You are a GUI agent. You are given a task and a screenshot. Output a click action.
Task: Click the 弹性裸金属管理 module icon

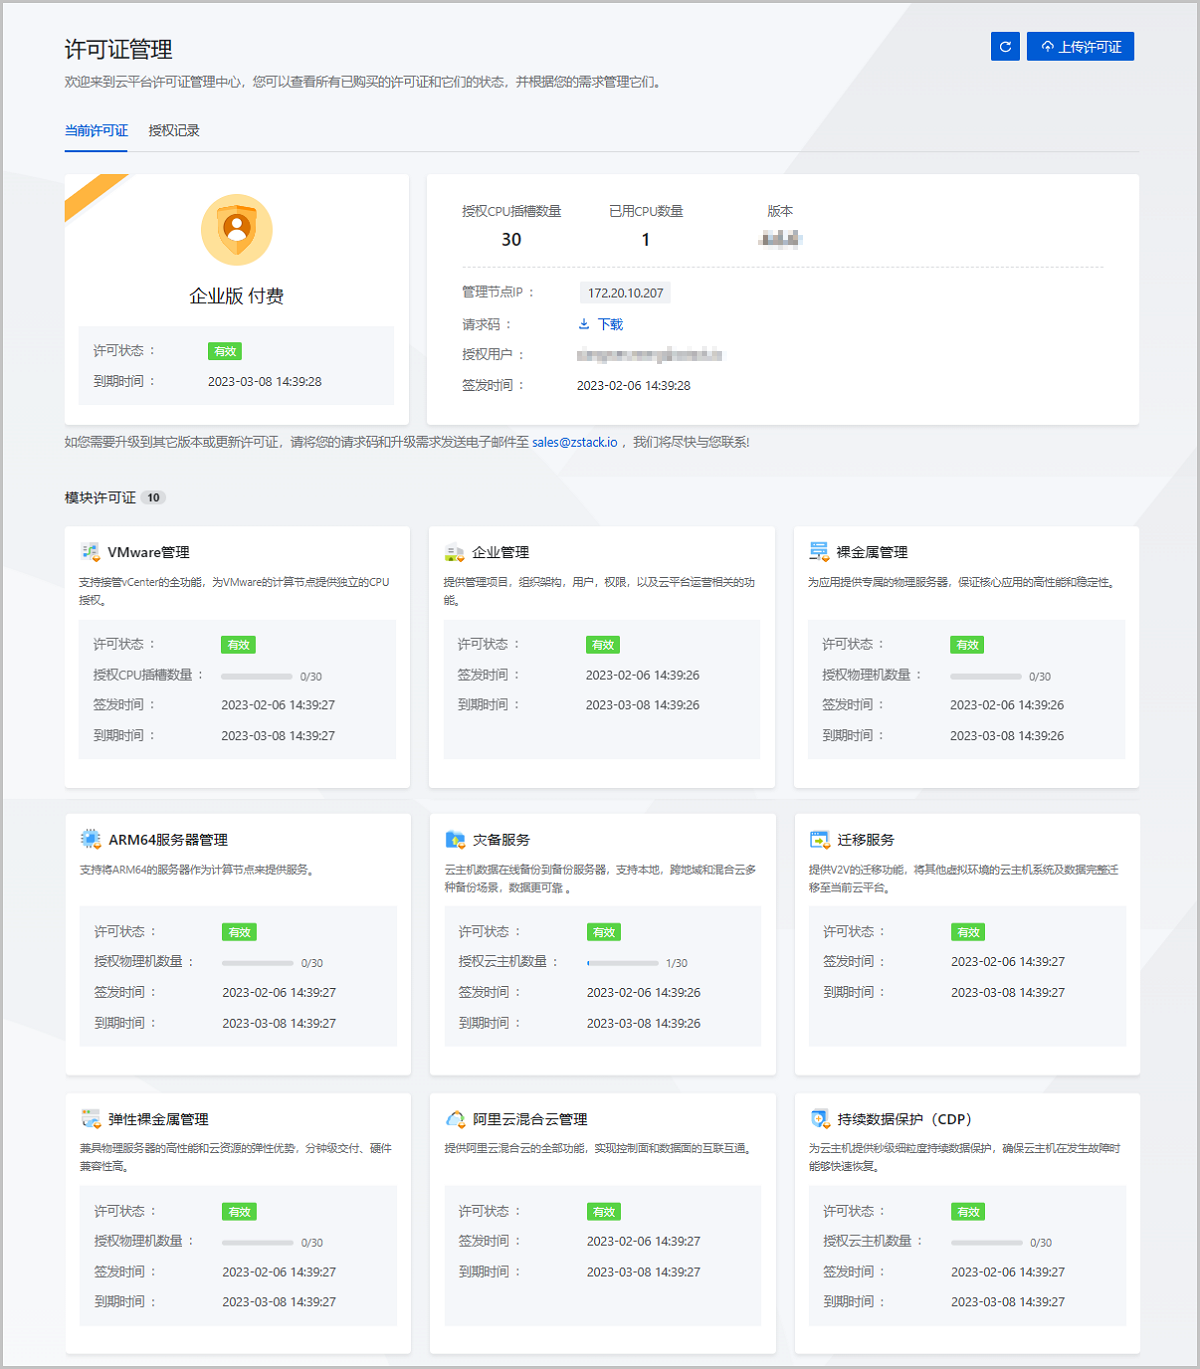click(x=91, y=1119)
